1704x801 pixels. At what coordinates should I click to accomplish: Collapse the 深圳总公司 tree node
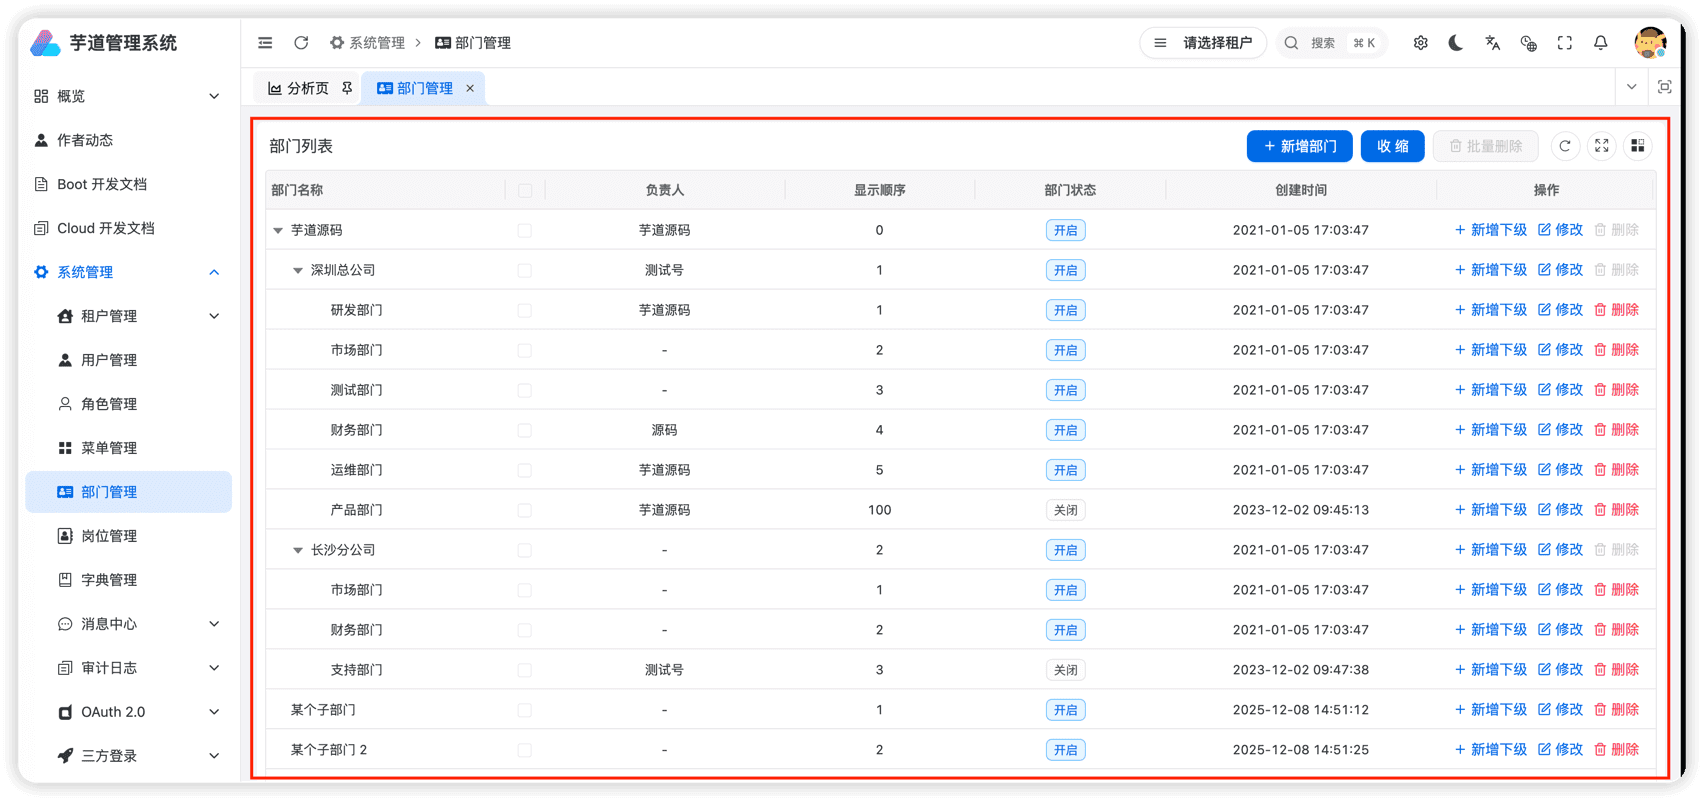[298, 270]
